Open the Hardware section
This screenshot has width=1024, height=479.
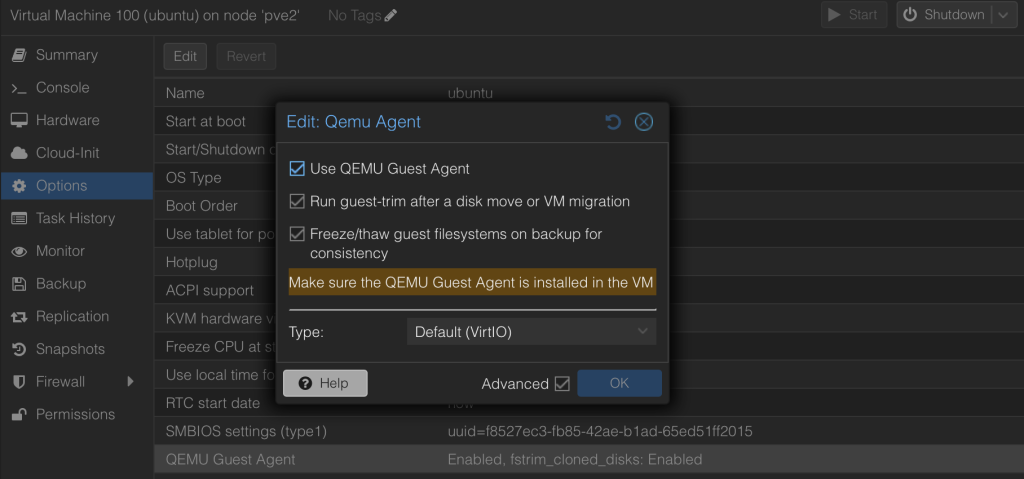pyautogui.click(x=67, y=120)
